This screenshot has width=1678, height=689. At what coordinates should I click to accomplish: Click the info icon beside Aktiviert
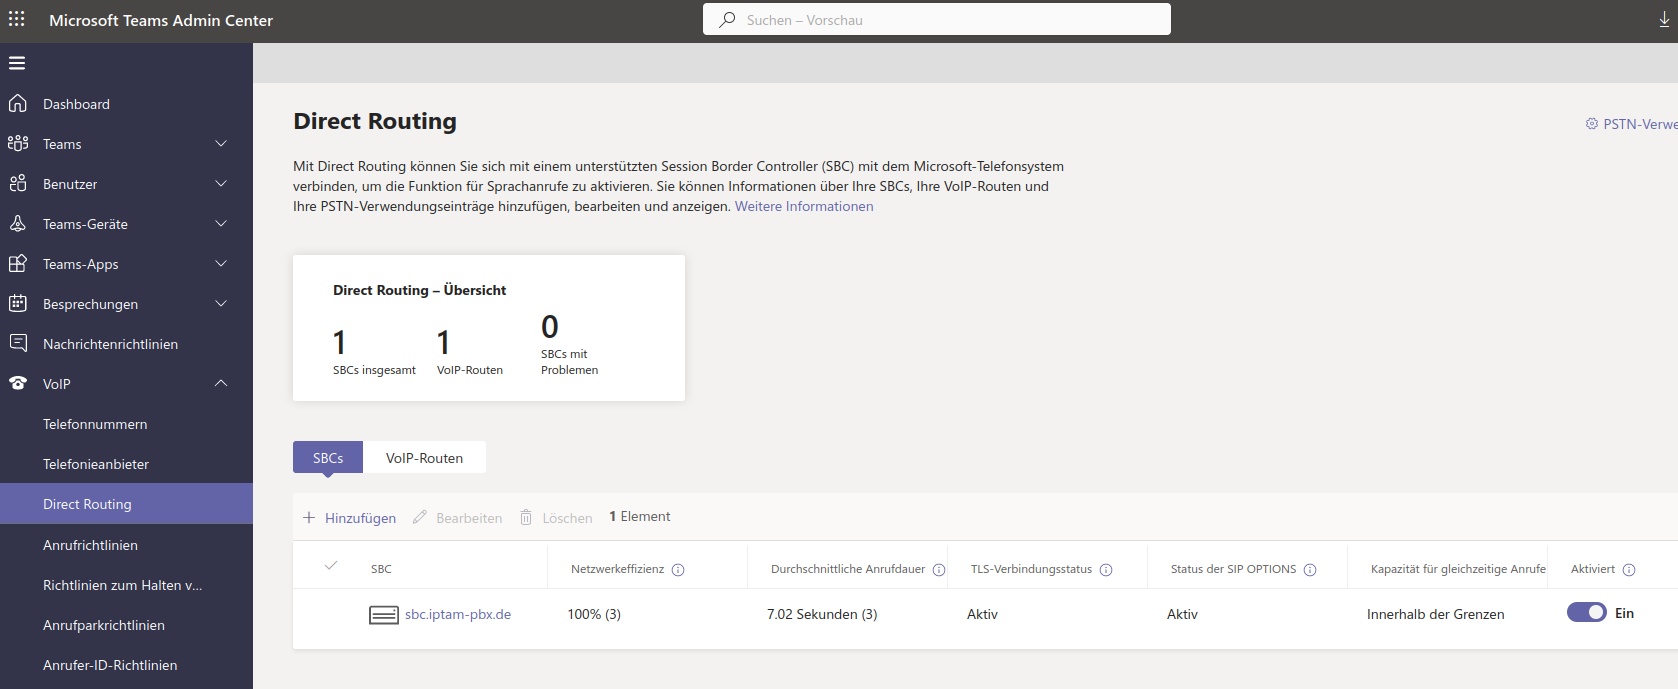[1629, 570]
